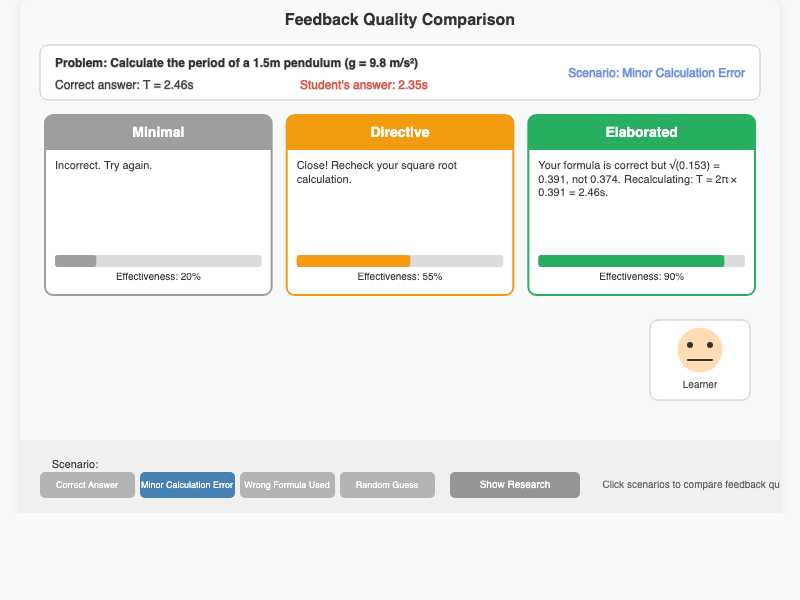Click the scenario label in the top right
The image size is (800, 600).
(656, 72)
